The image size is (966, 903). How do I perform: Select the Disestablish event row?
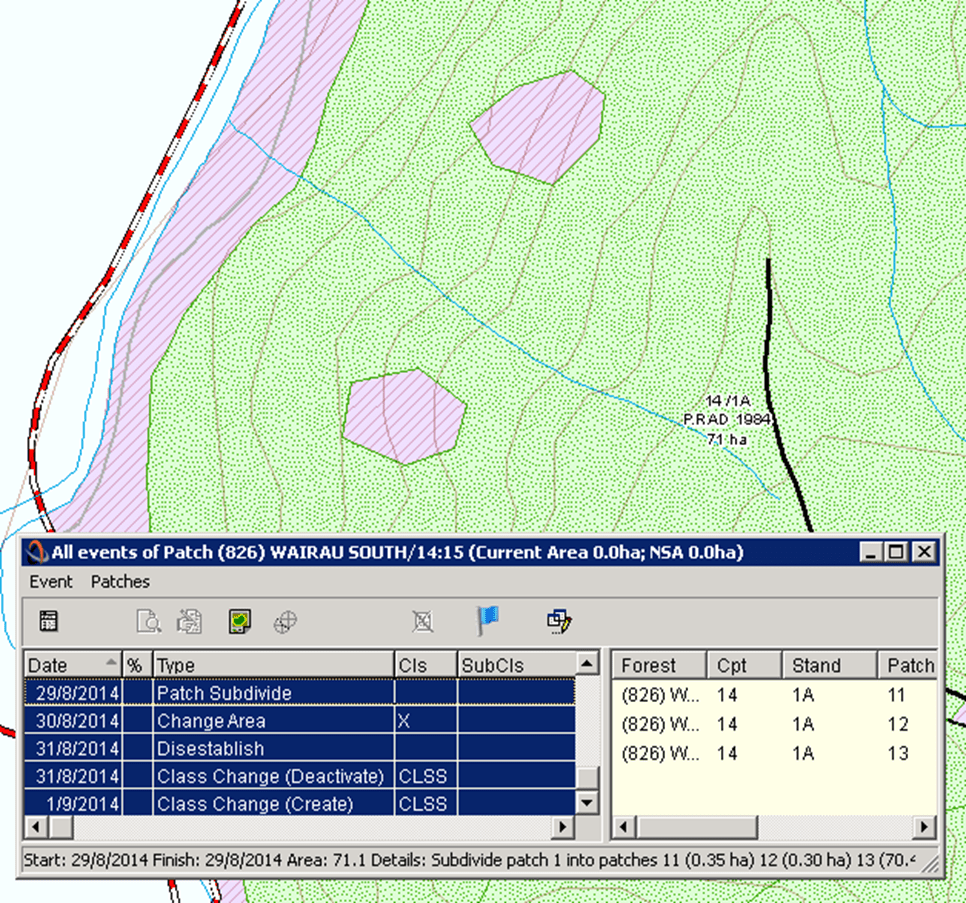click(x=299, y=748)
